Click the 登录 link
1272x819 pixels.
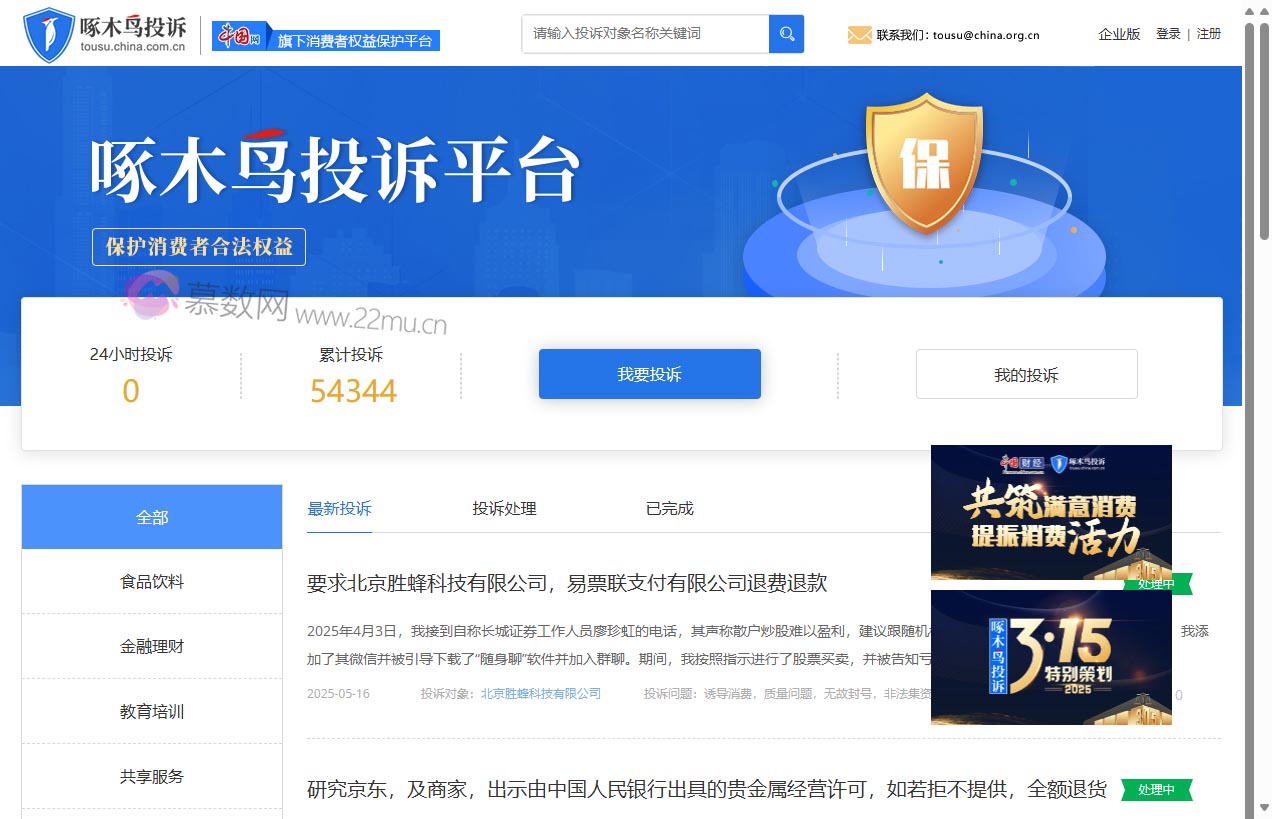[1168, 34]
